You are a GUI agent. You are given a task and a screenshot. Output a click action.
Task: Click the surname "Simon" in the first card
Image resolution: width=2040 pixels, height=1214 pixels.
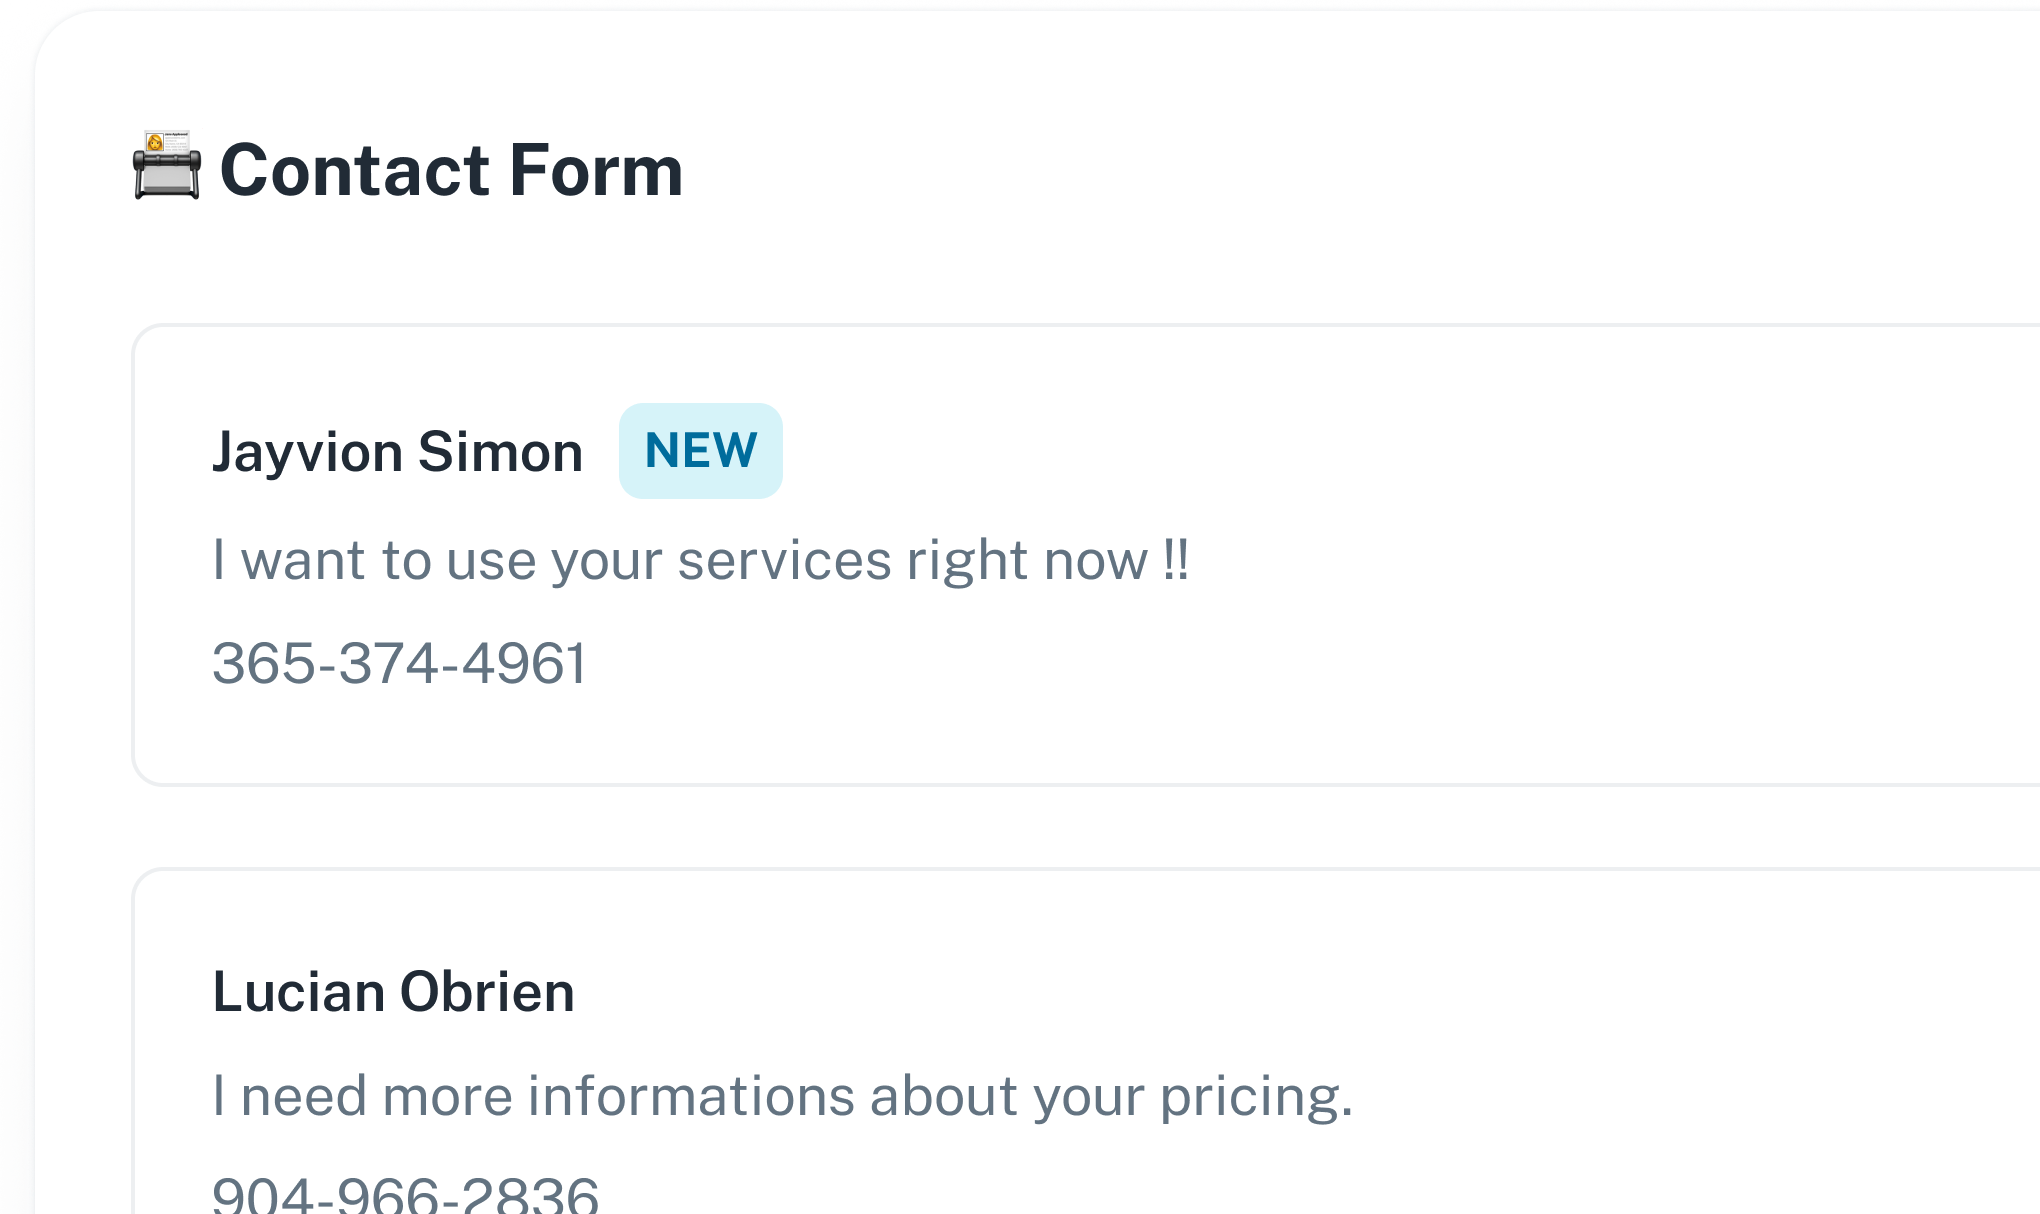click(x=500, y=452)
